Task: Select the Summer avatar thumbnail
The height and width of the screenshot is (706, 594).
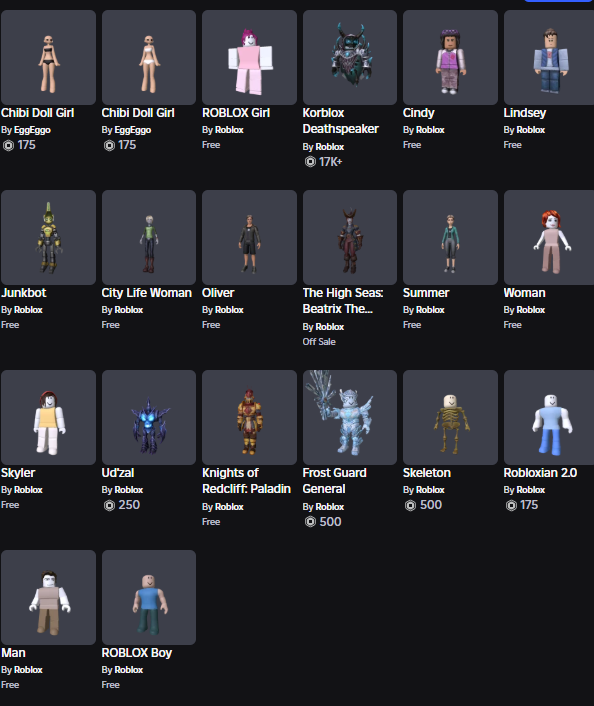Action: (x=450, y=237)
